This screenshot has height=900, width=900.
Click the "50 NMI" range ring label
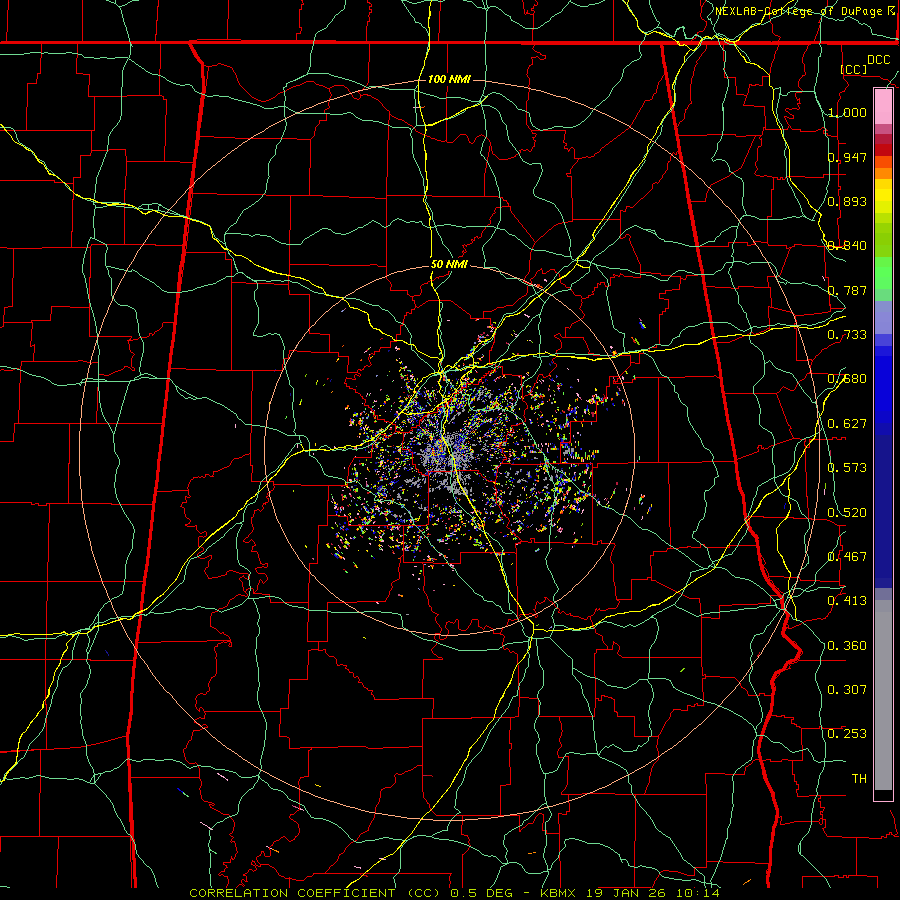449,264
